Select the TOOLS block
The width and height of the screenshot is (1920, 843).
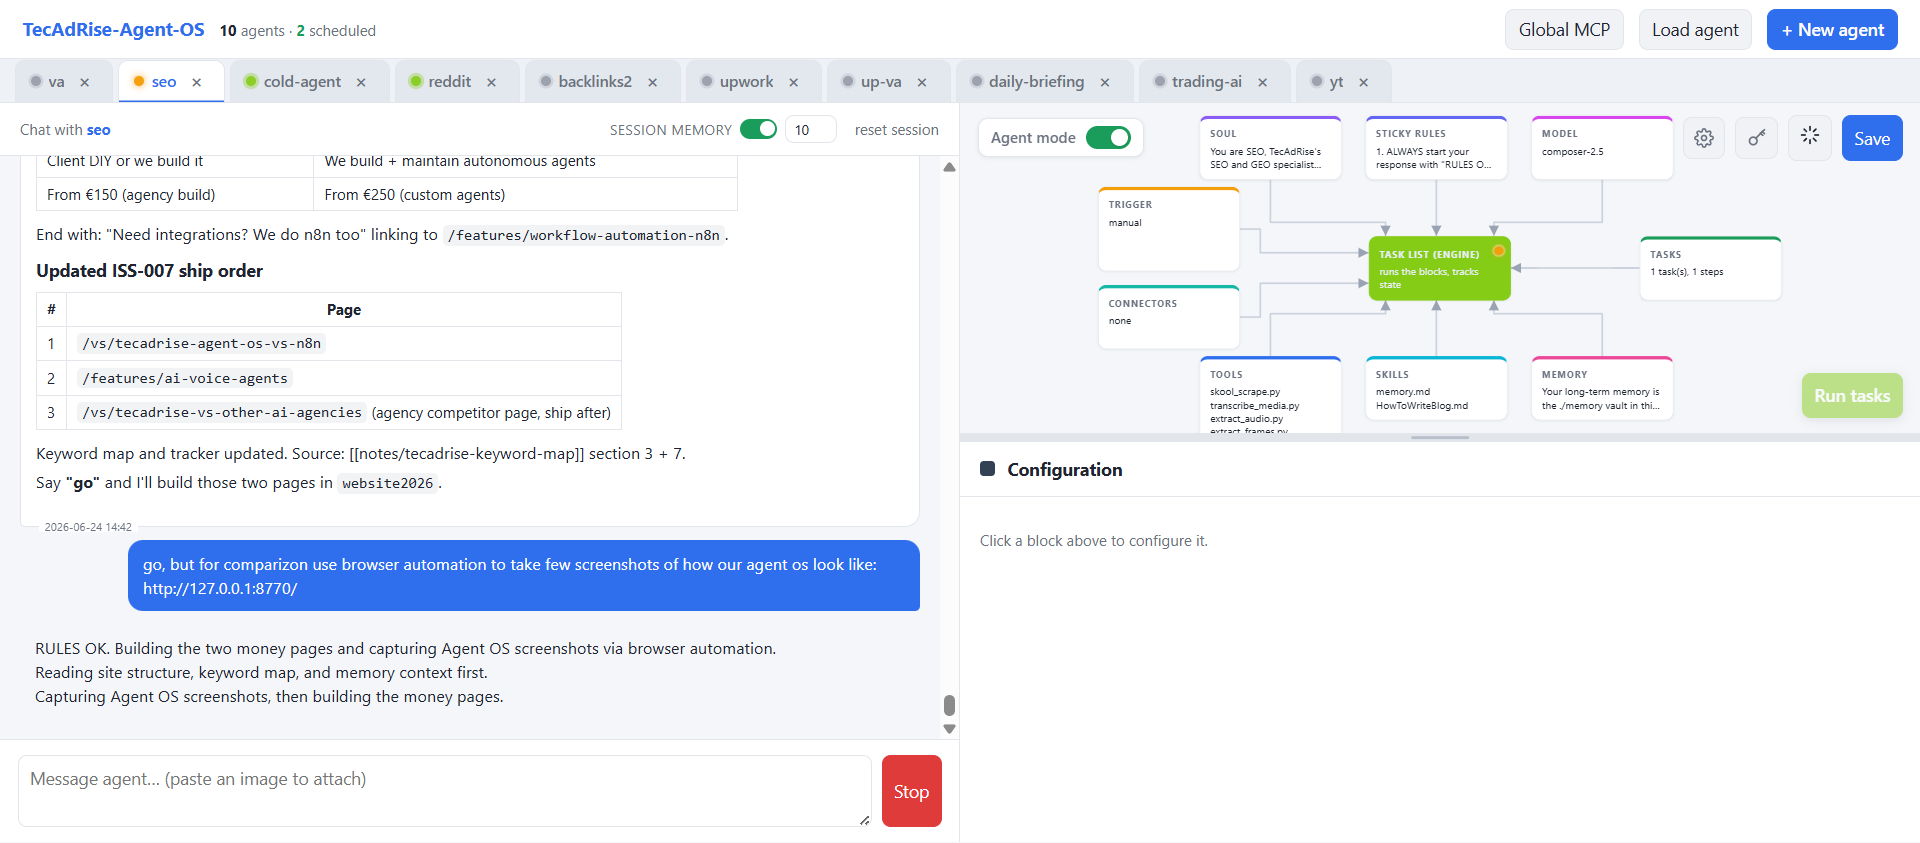(x=1270, y=394)
